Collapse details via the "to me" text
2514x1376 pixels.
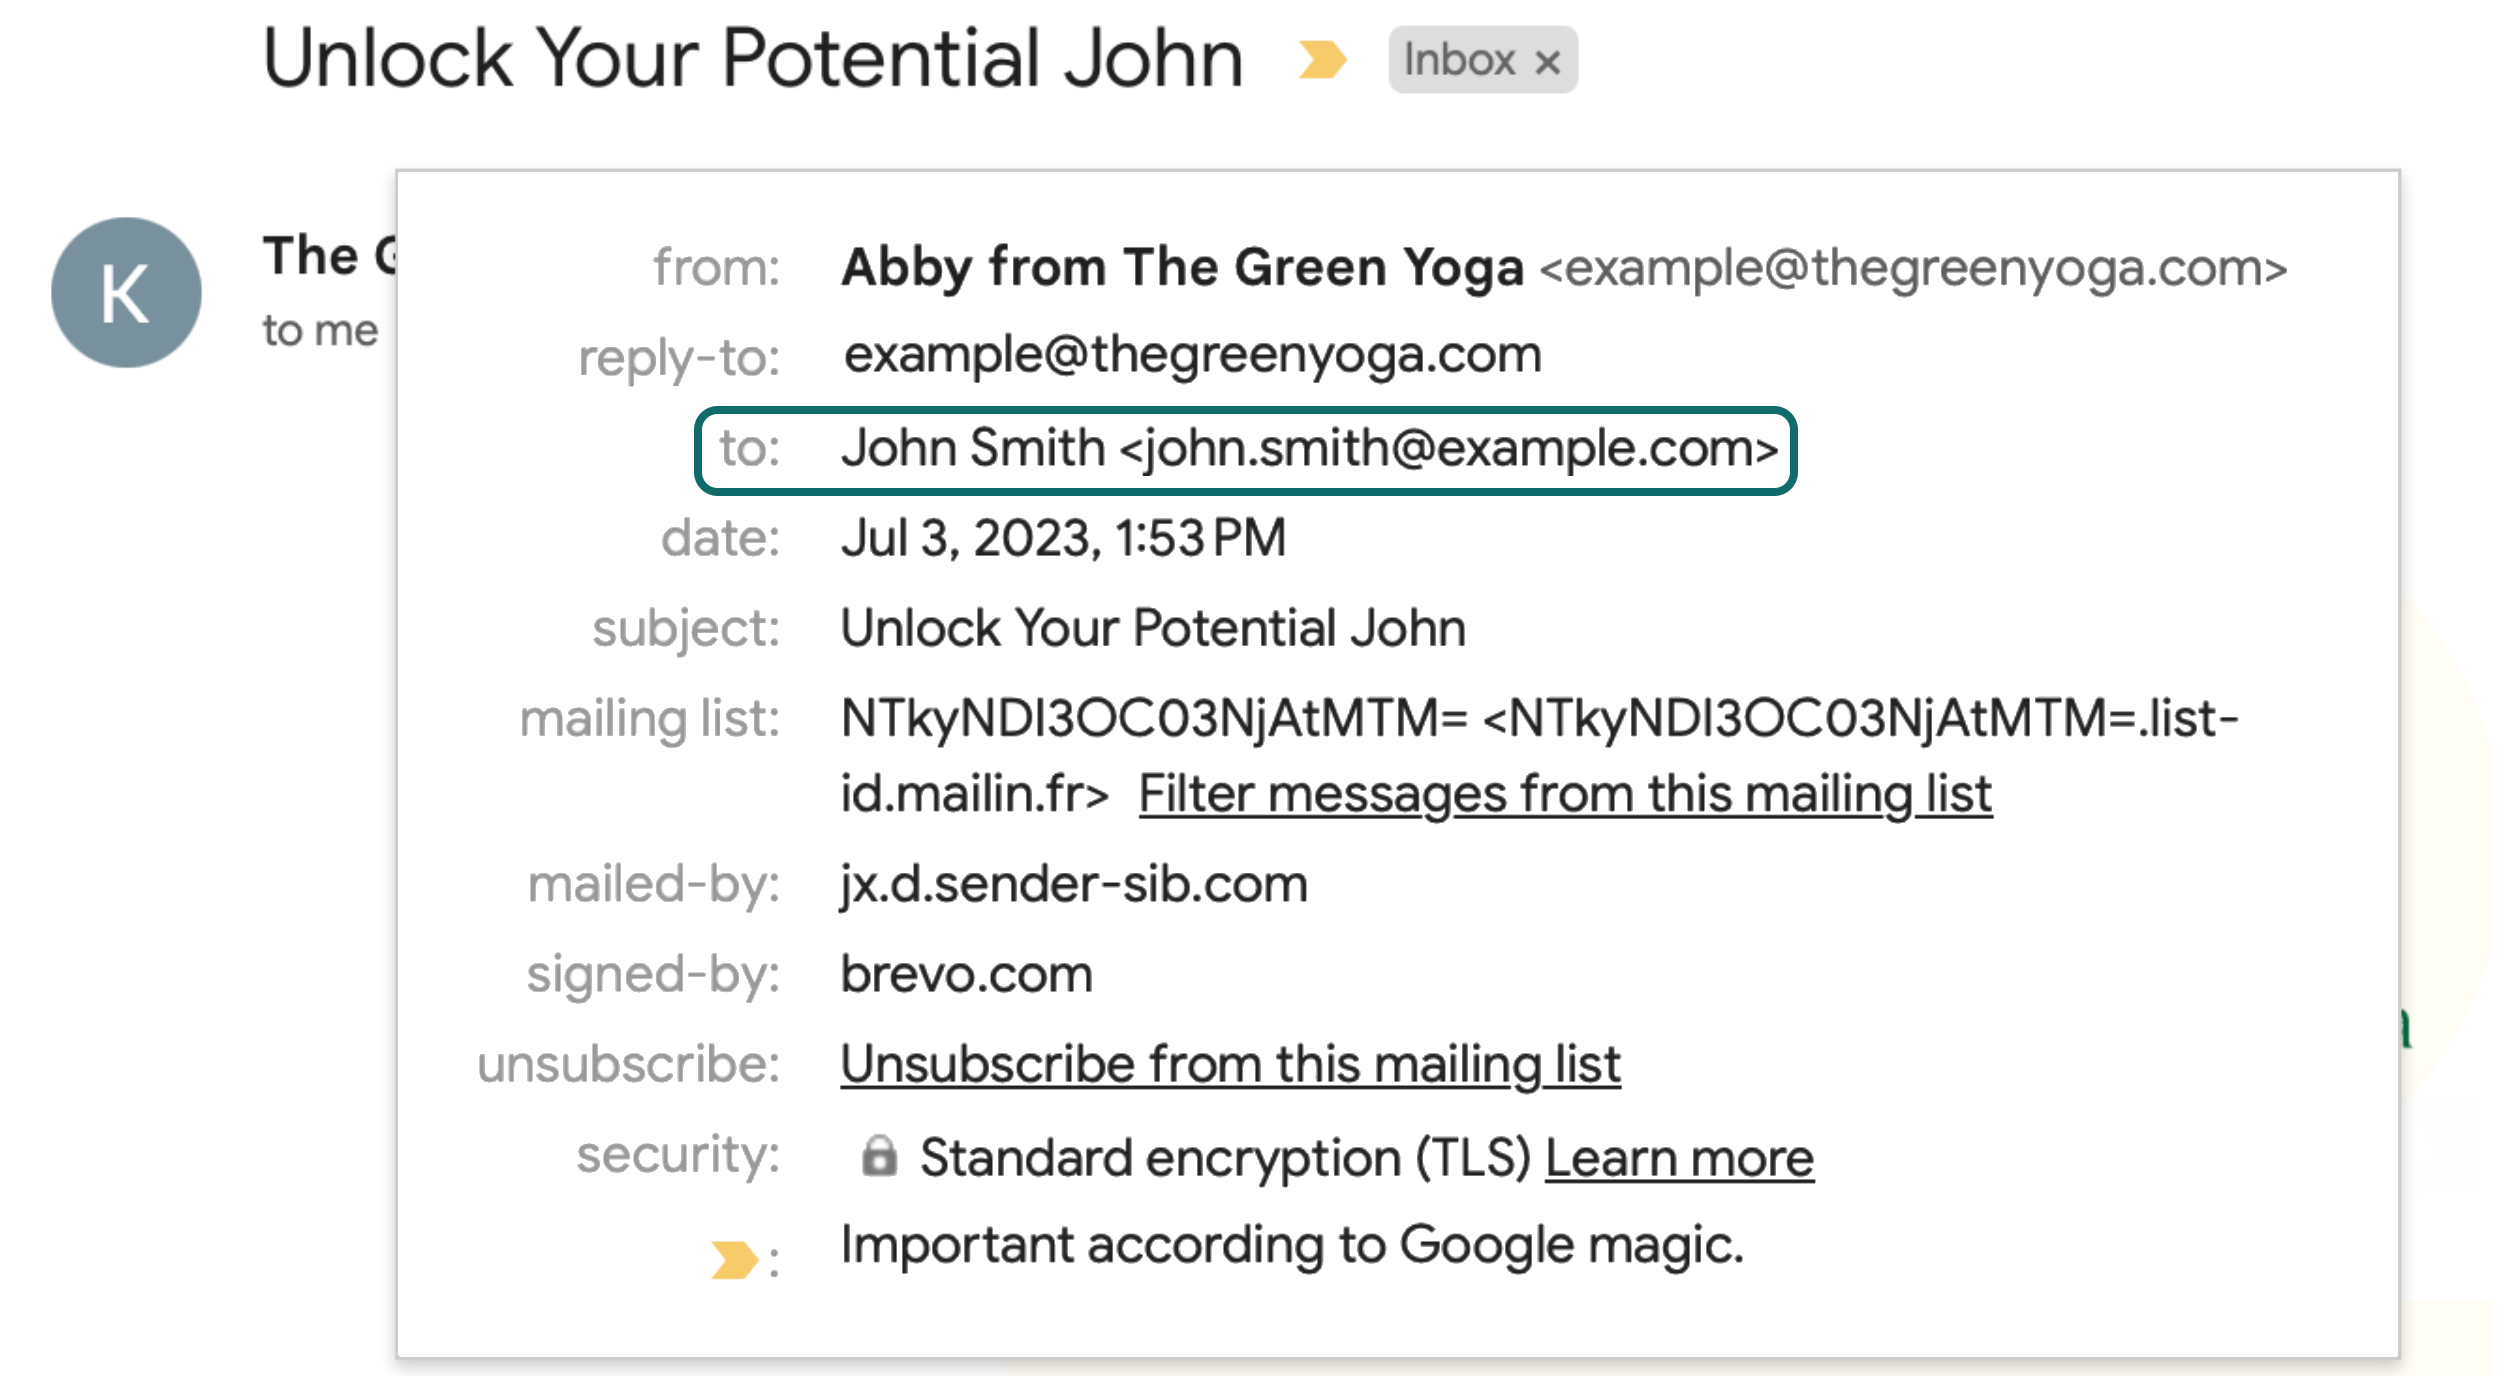click(320, 331)
